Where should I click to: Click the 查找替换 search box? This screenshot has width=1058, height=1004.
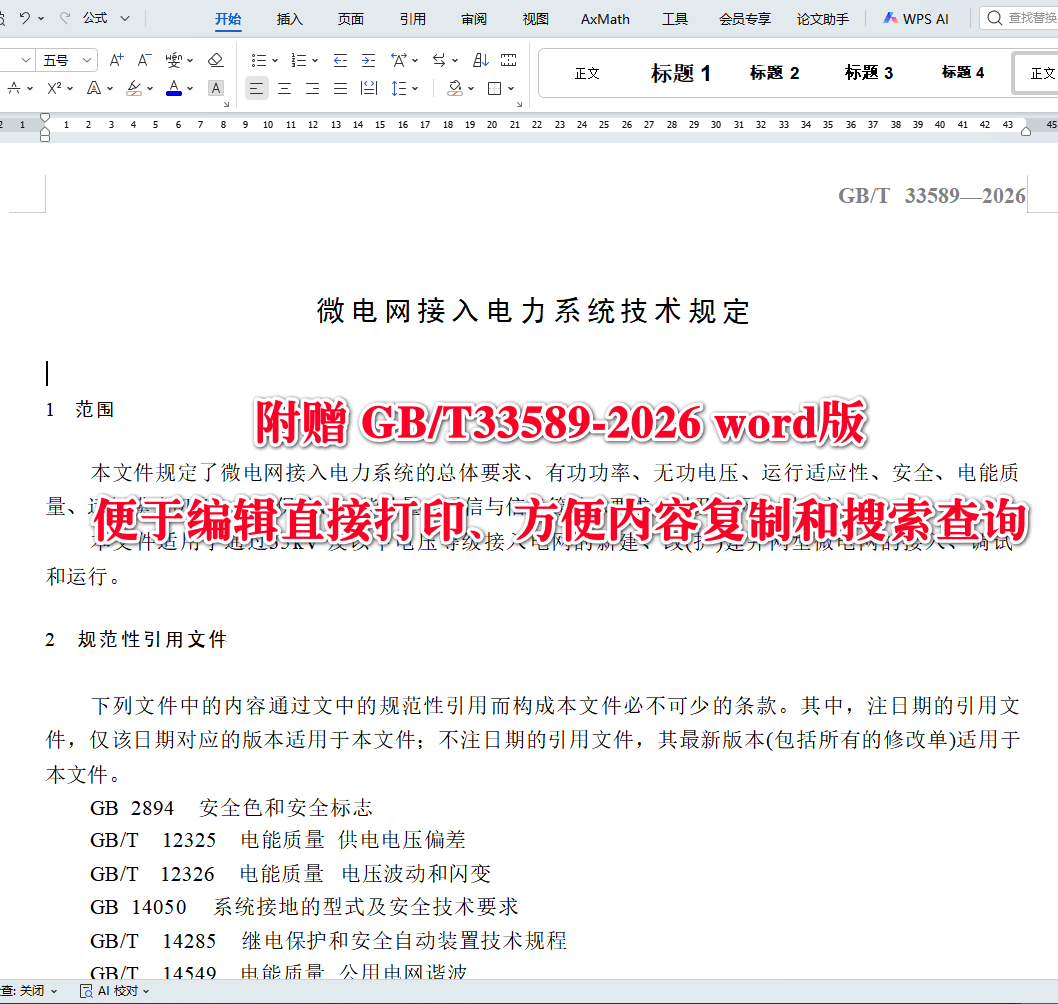tap(1020, 18)
